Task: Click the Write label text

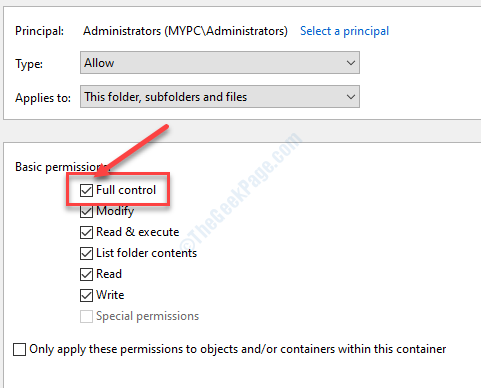Action: click(x=110, y=295)
